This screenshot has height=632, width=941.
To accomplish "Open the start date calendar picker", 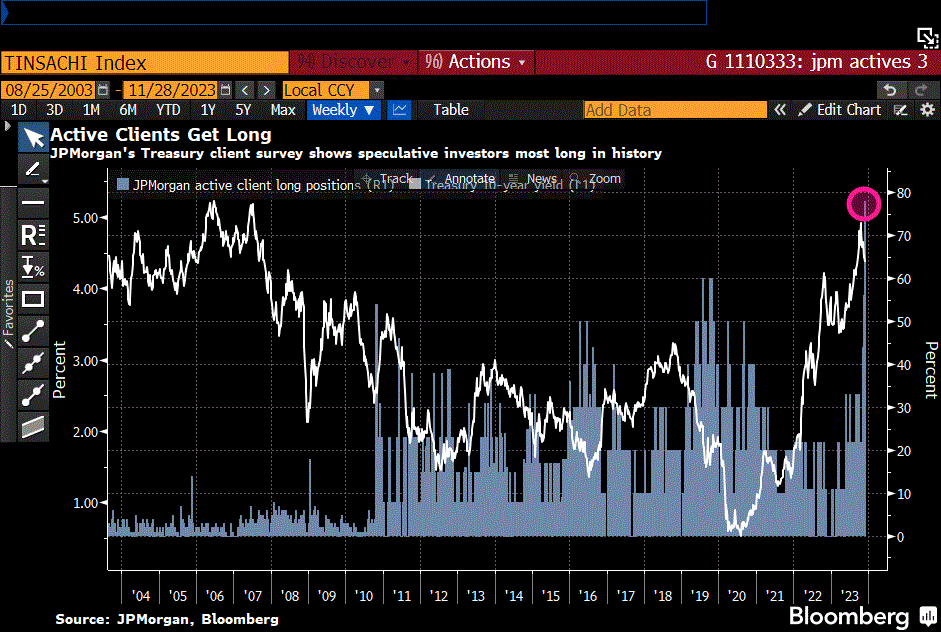I will tap(103, 90).
